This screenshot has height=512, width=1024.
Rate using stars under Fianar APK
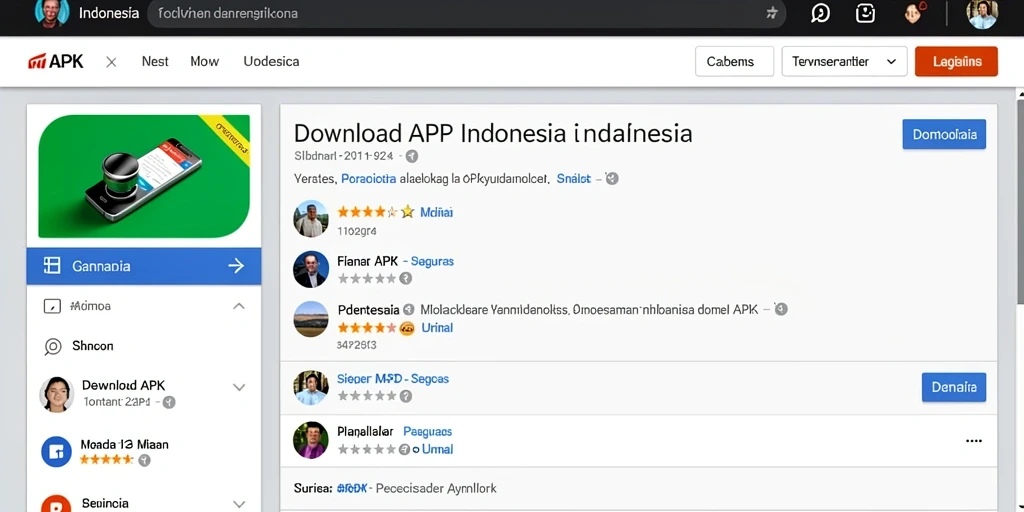tap(366, 279)
